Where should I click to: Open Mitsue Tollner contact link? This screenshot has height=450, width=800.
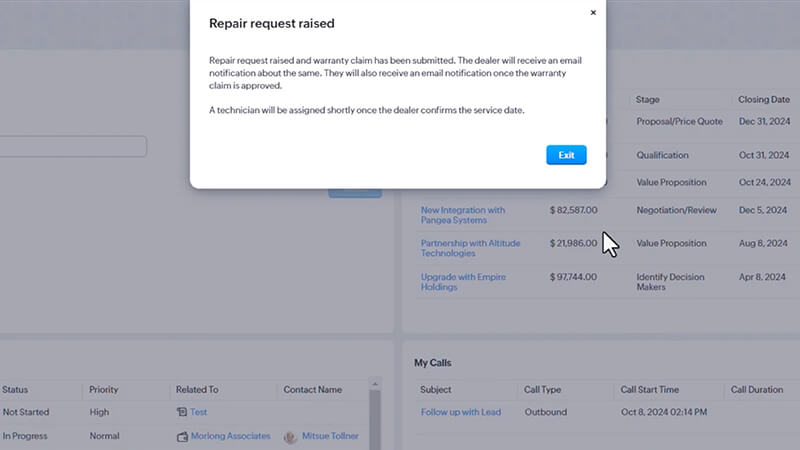(330, 436)
